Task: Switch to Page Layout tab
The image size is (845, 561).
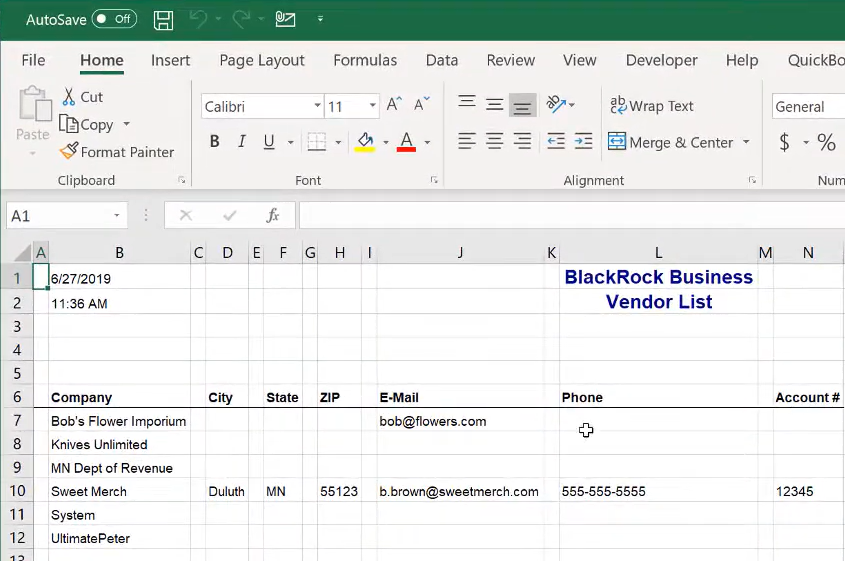Action: click(x=262, y=60)
